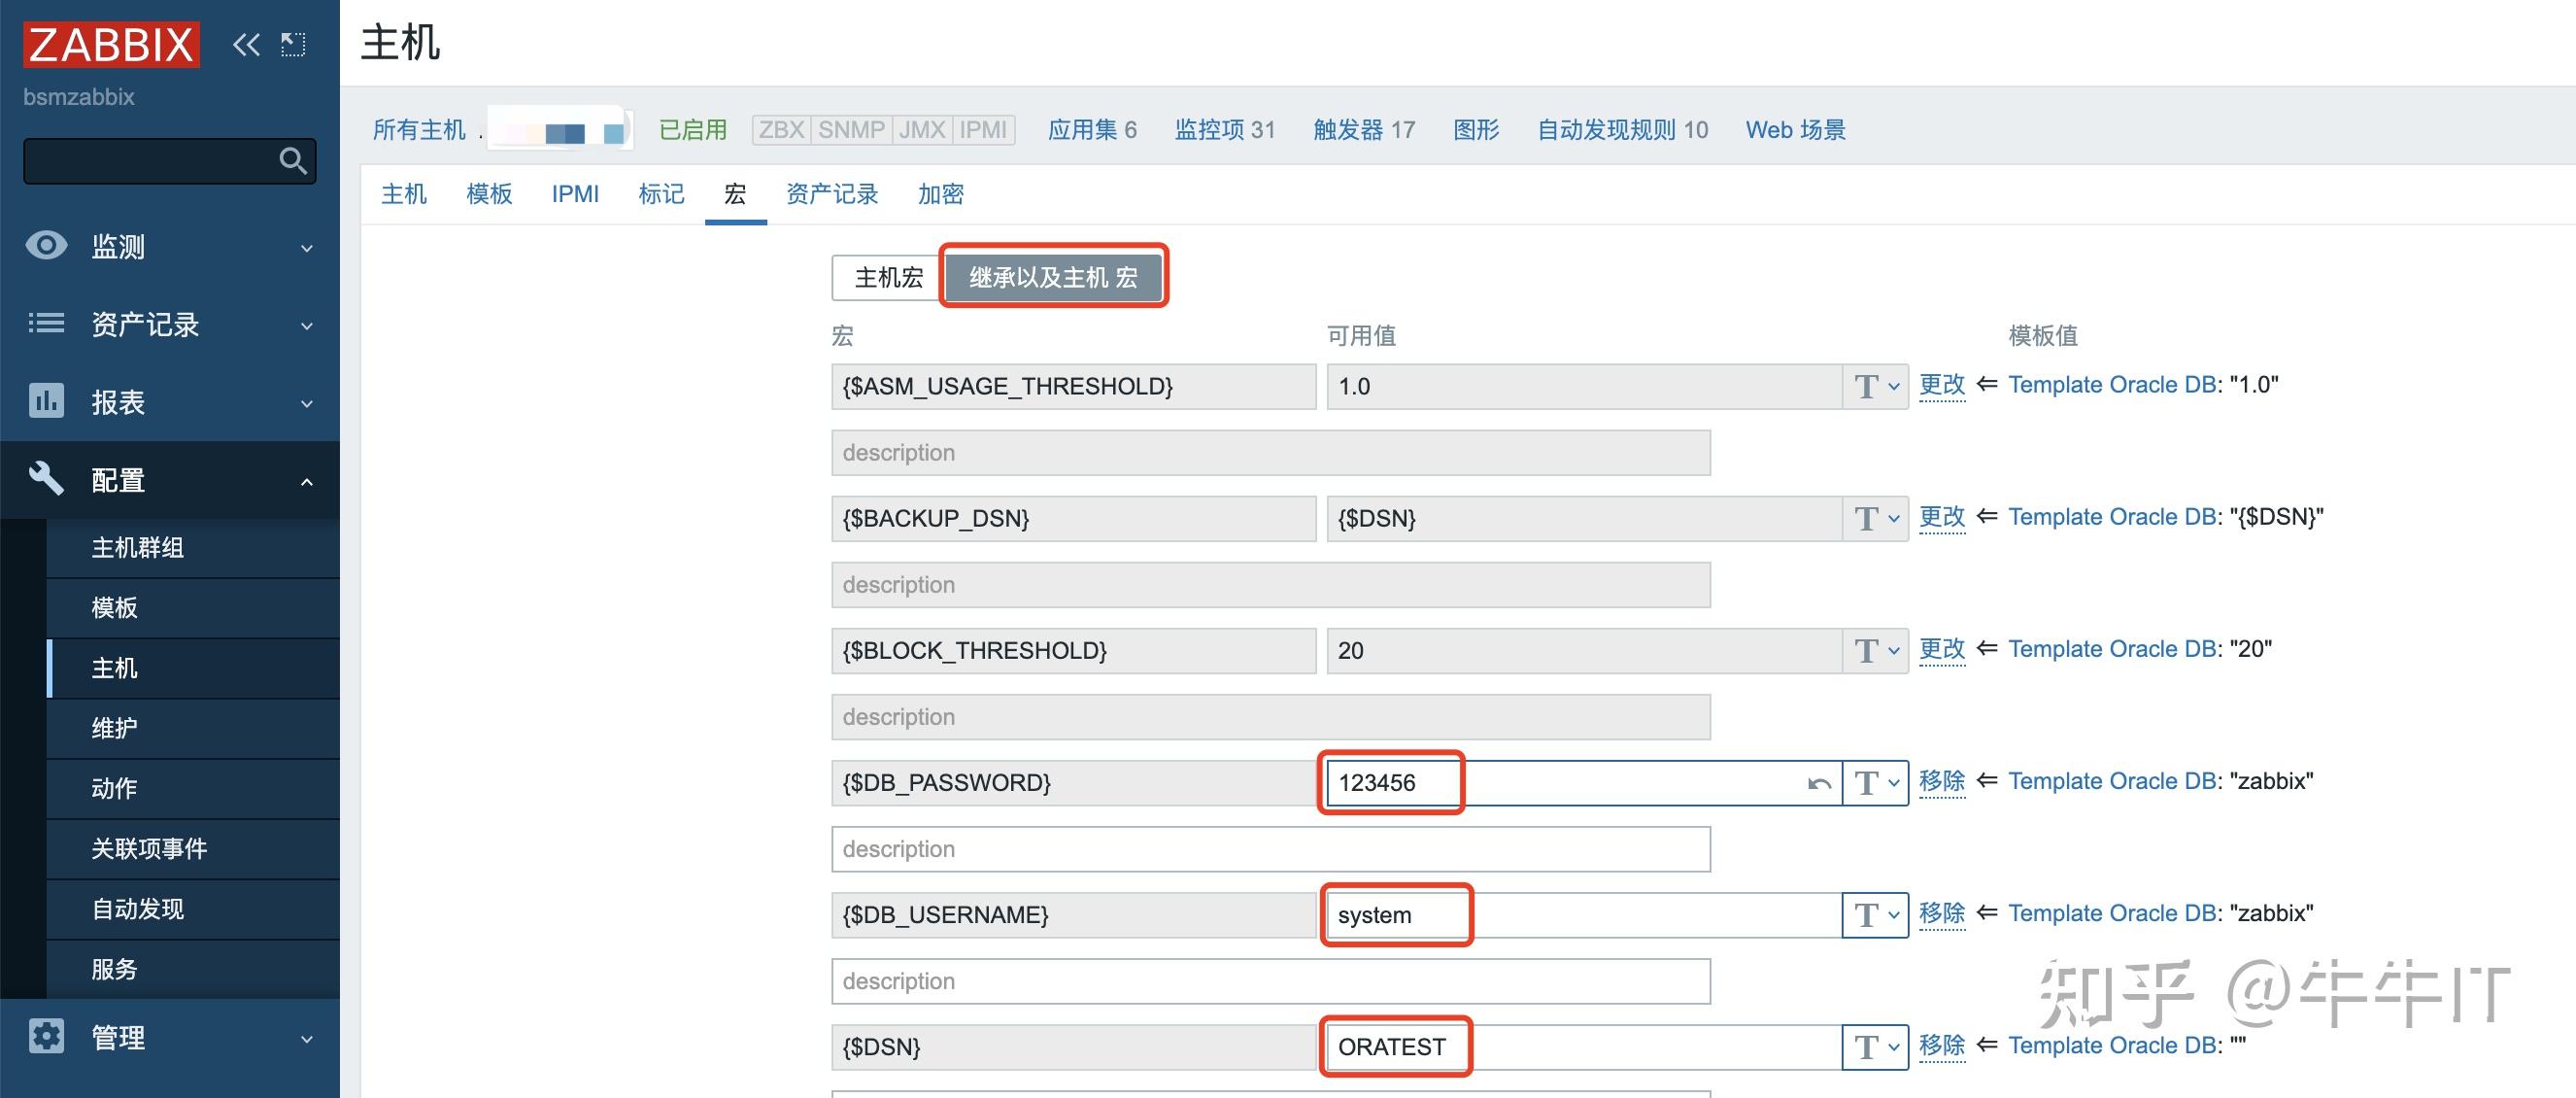
Task: Open the 报表 reports sidebar icon
Action: pyautogui.click(x=46, y=401)
